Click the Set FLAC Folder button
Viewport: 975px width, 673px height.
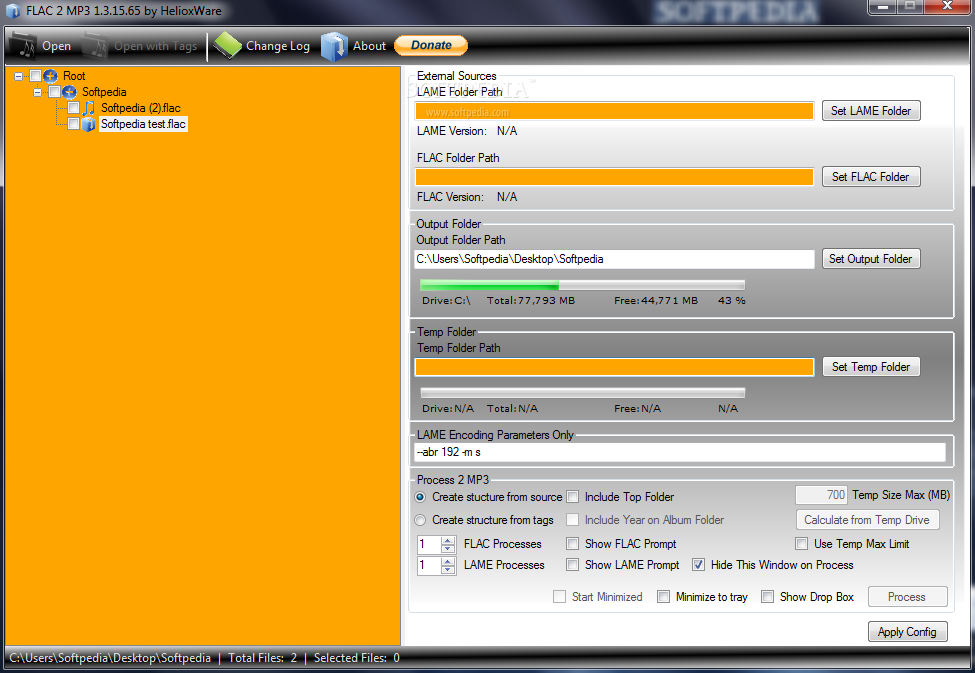pyautogui.click(x=871, y=177)
